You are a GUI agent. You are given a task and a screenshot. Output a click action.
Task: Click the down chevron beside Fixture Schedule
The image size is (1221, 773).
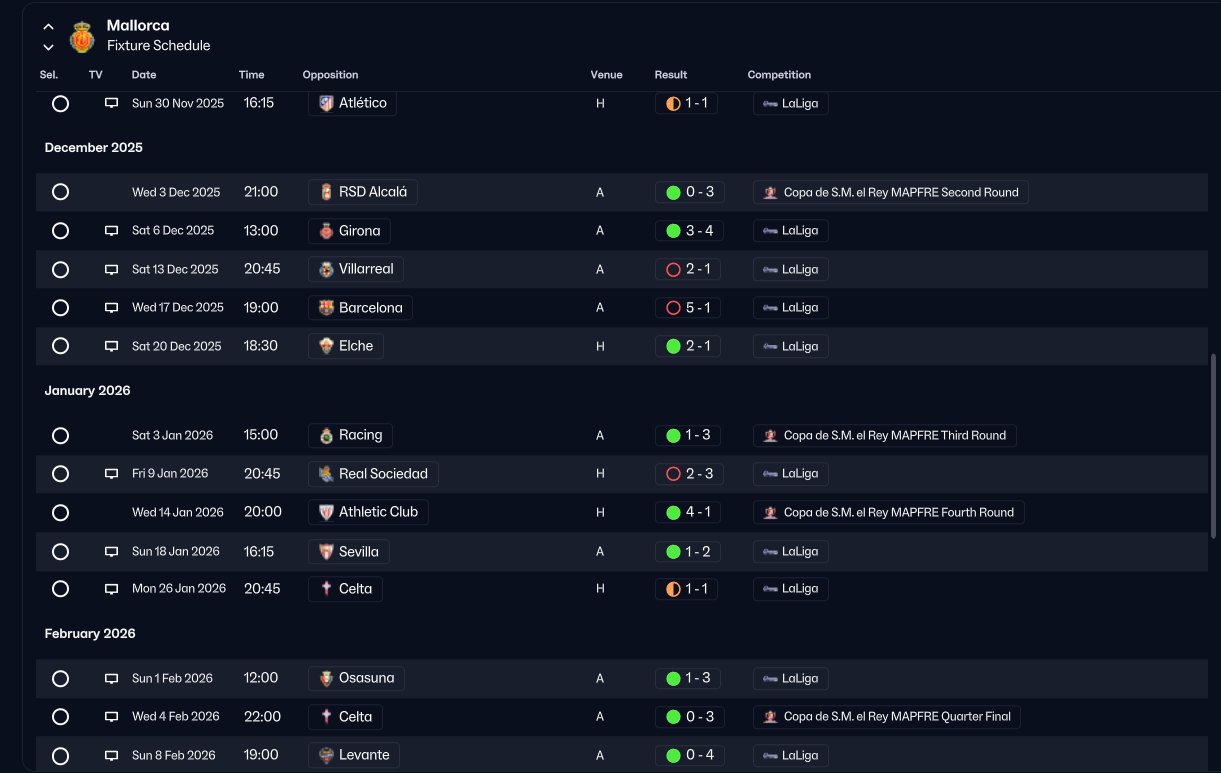pyautogui.click(x=48, y=47)
